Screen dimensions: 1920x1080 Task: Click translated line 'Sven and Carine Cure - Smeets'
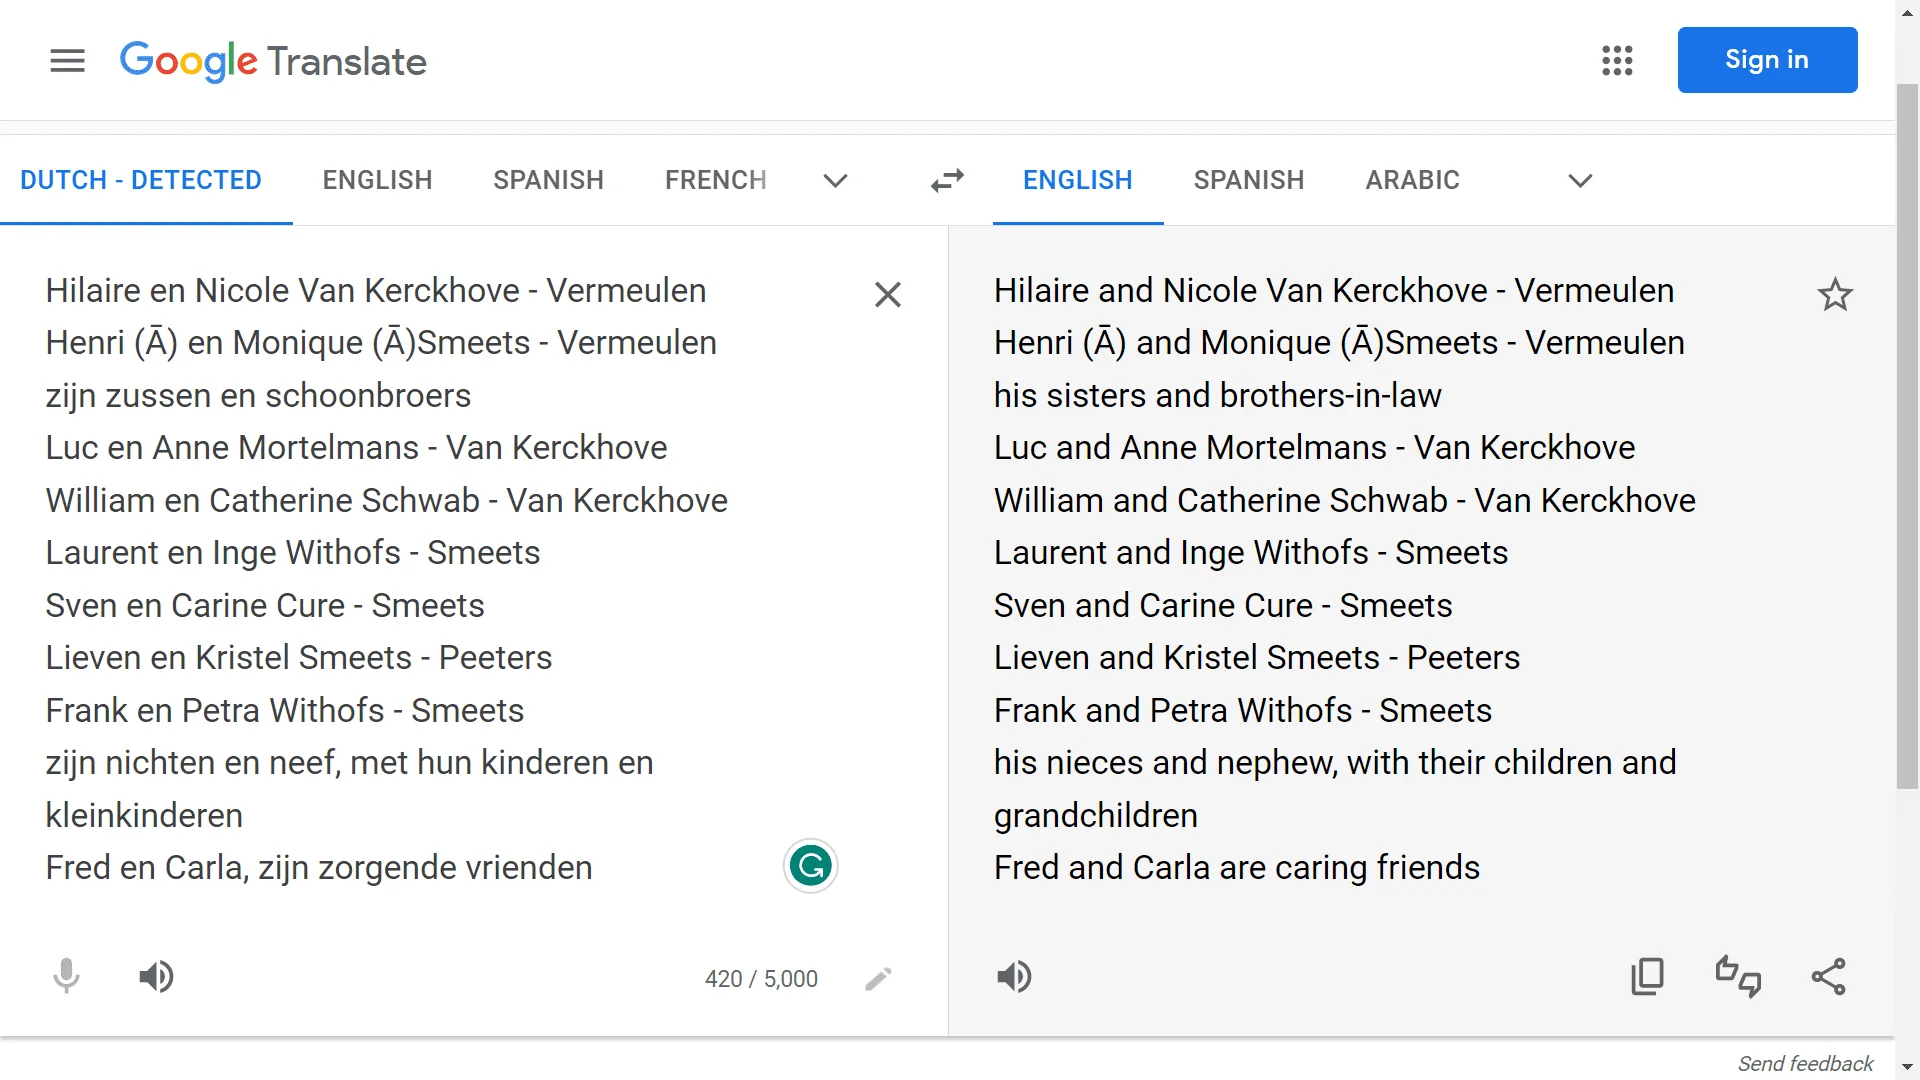pos(1223,606)
